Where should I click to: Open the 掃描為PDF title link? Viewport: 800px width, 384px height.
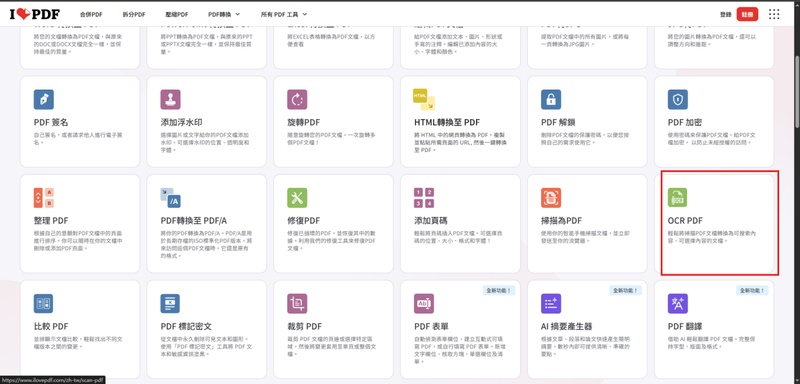[561, 221]
